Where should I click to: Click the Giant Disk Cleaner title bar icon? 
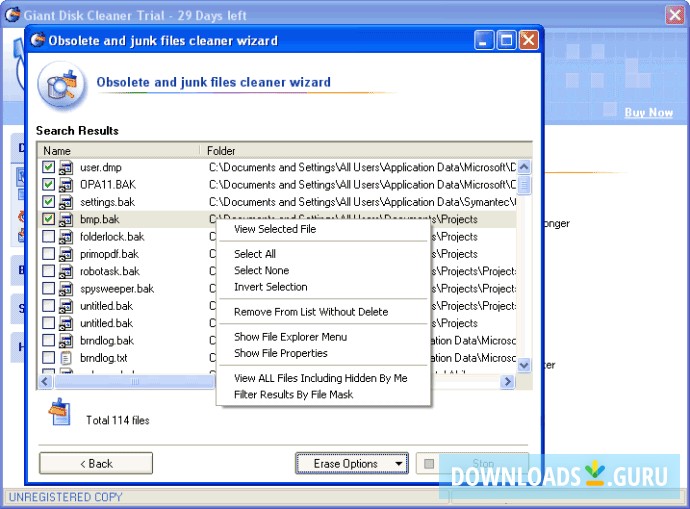[x=12, y=15]
